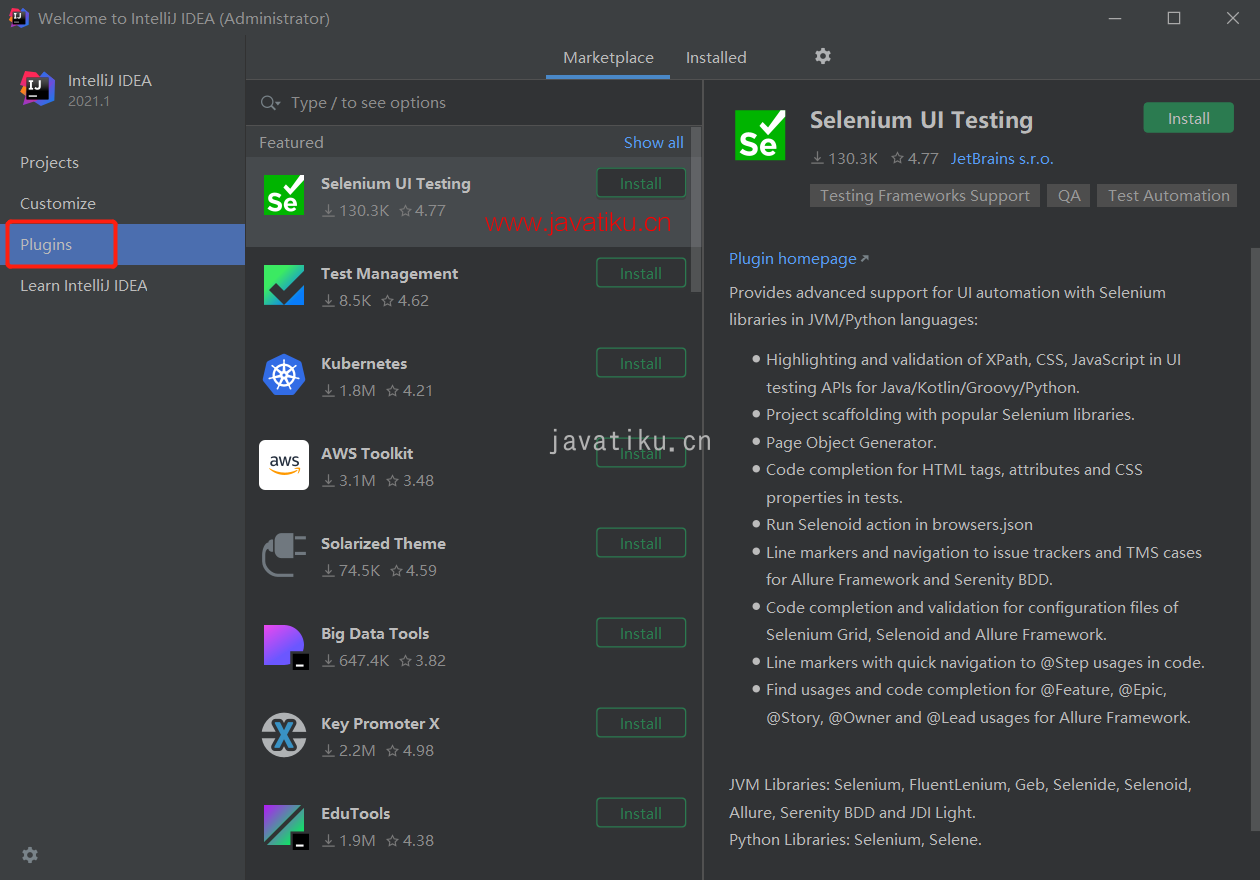The image size is (1260, 880).
Task: Show all featured plugins
Action: click(x=654, y=142)
